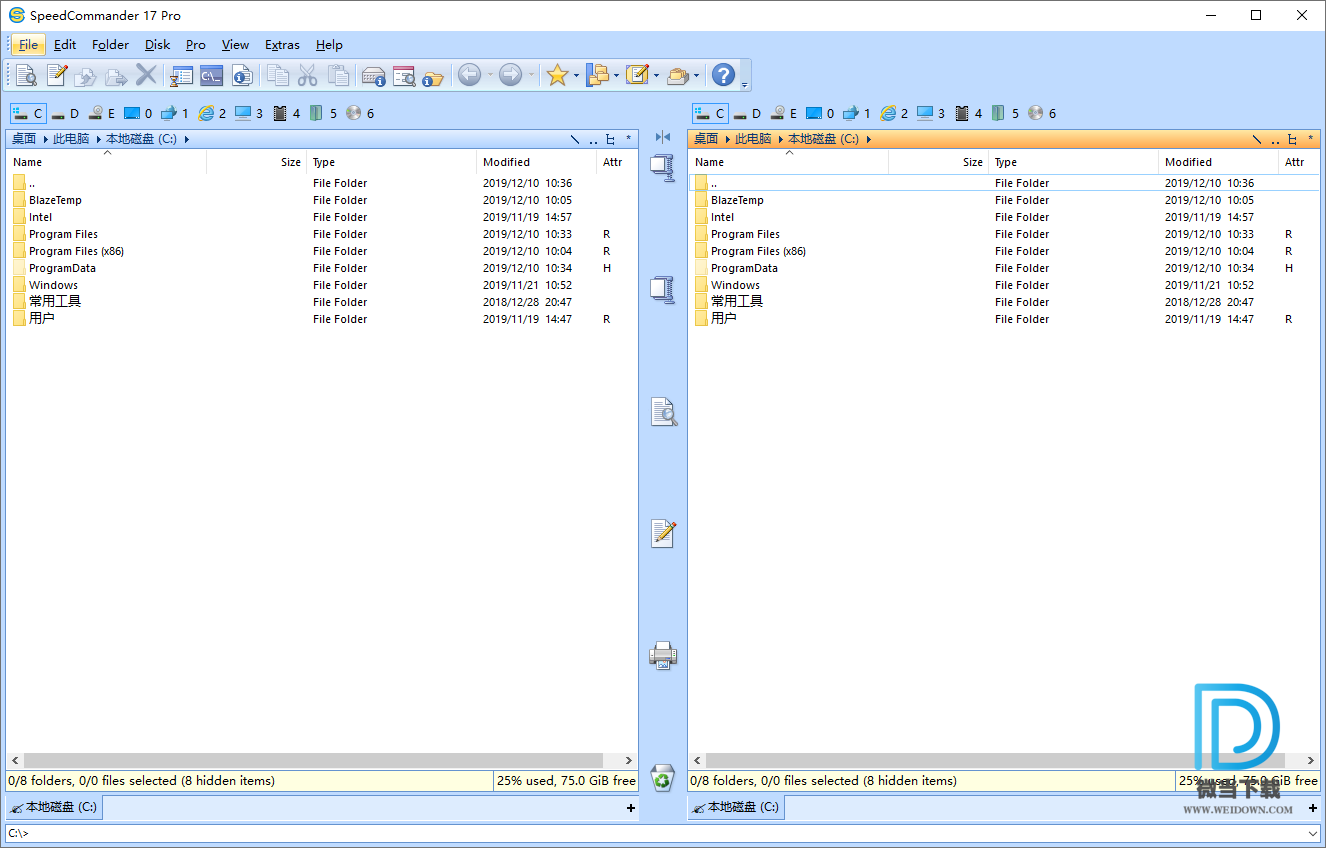The height and width of the screenshot is (848, 1326).
Task: Click 桌面 in the left path breadcrumb
Action: tap(24, 139)
